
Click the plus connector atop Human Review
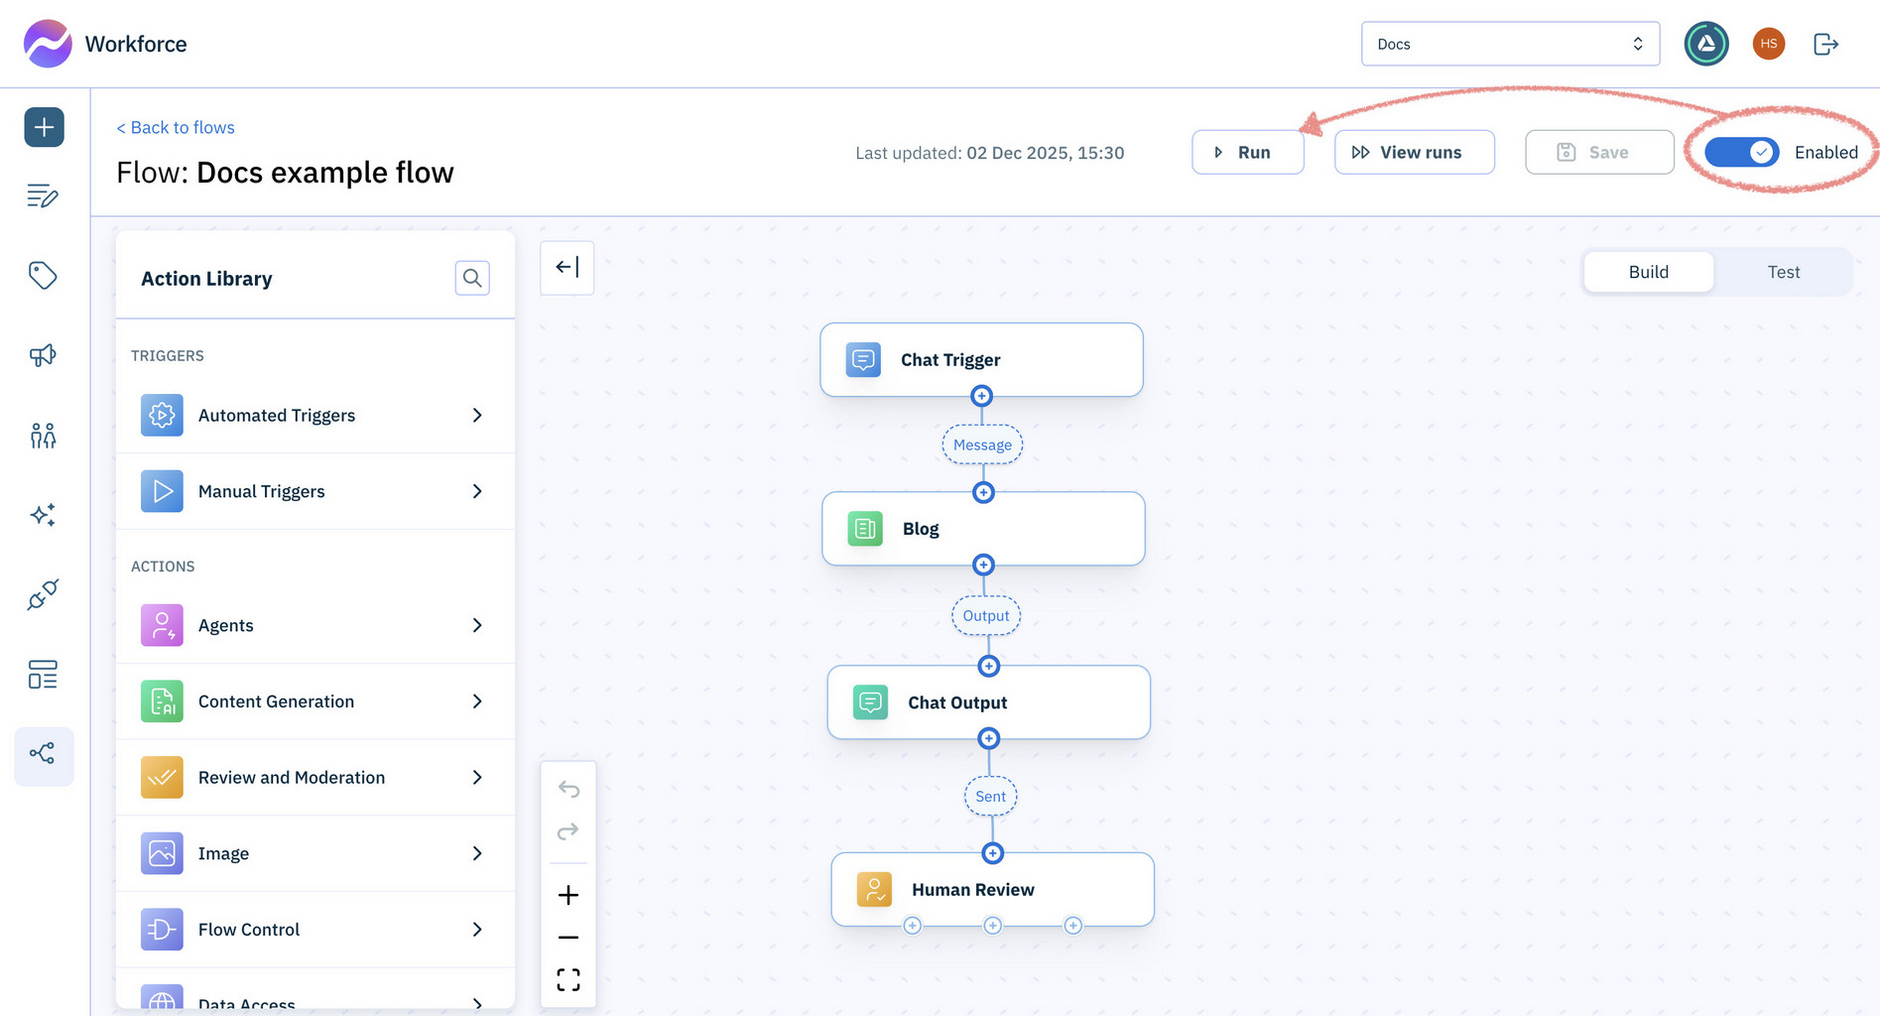(x=992, y=853)
